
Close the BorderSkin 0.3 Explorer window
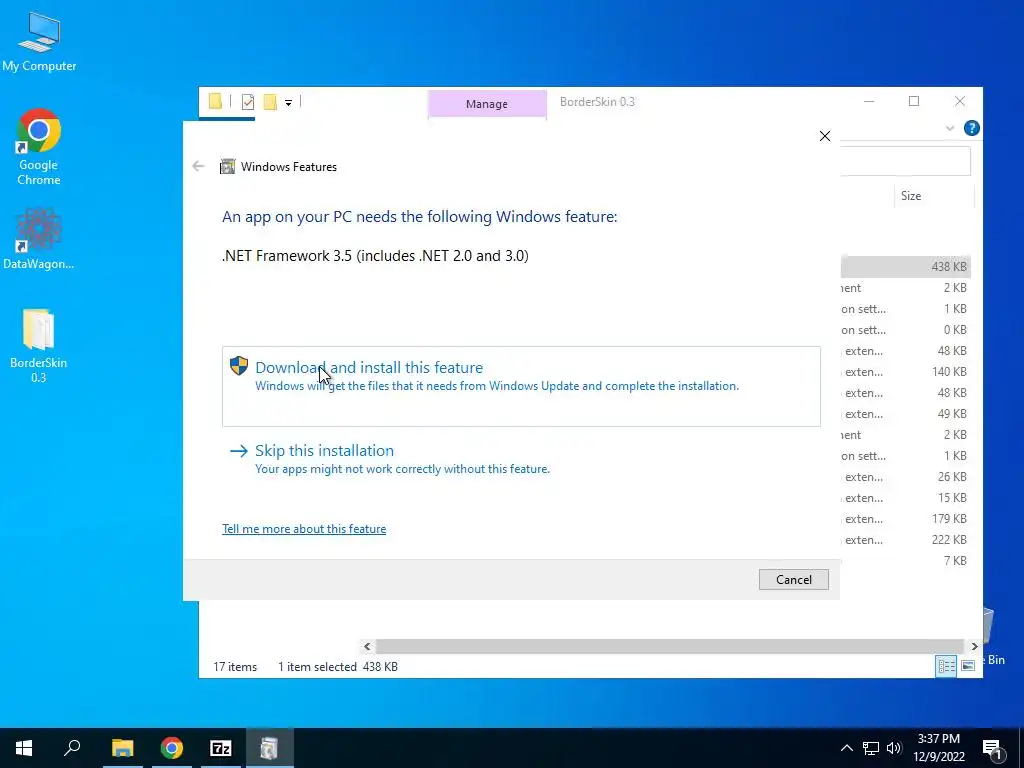point(959,101)
